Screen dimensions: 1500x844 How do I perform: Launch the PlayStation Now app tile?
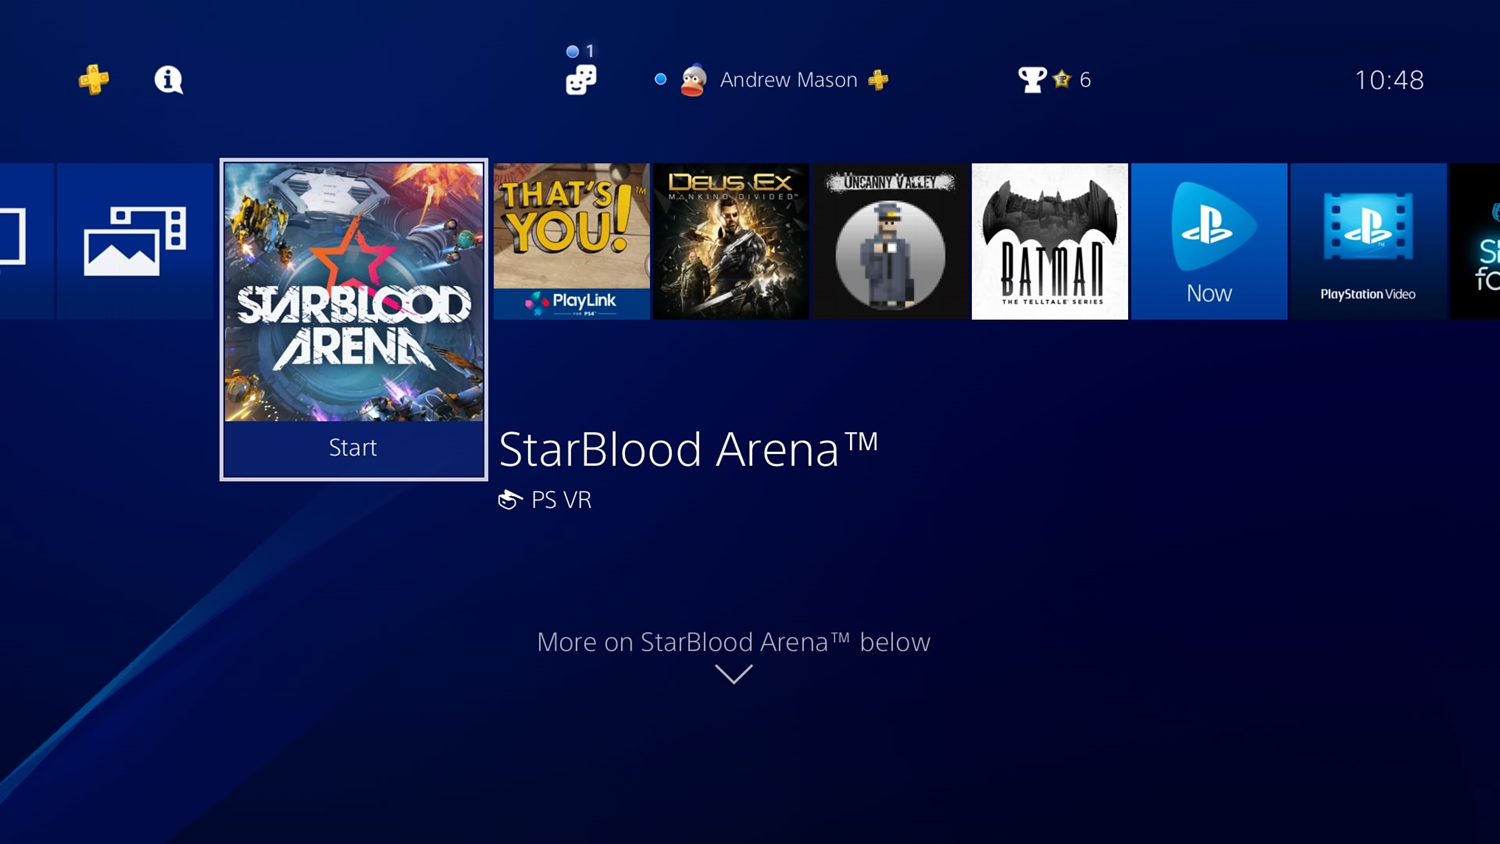click(1209, 241)
